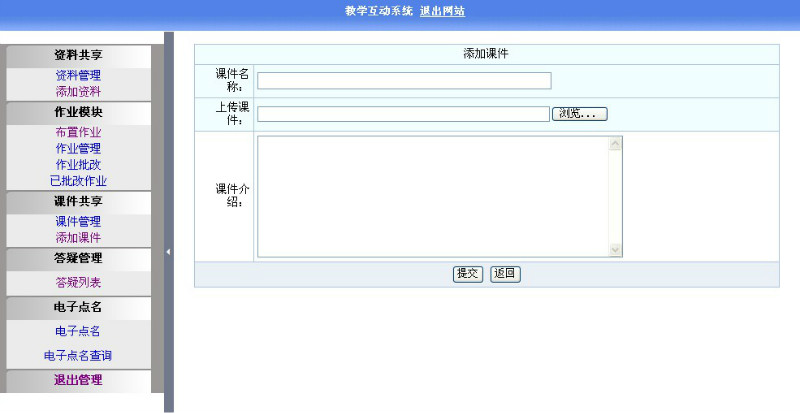Image resolution: width=800 pixels, height=413 pixels.
Task: Click 退出管理 at the sidebar bottom
Action: coord(78,380)
